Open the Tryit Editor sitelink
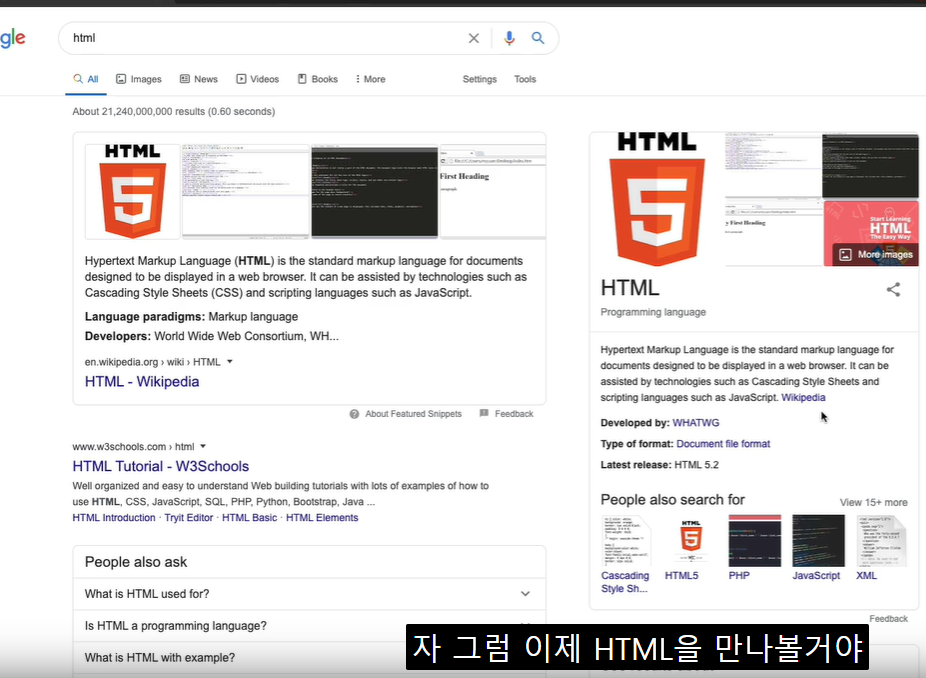Viewport: 926px width, 678px height. 188,518
